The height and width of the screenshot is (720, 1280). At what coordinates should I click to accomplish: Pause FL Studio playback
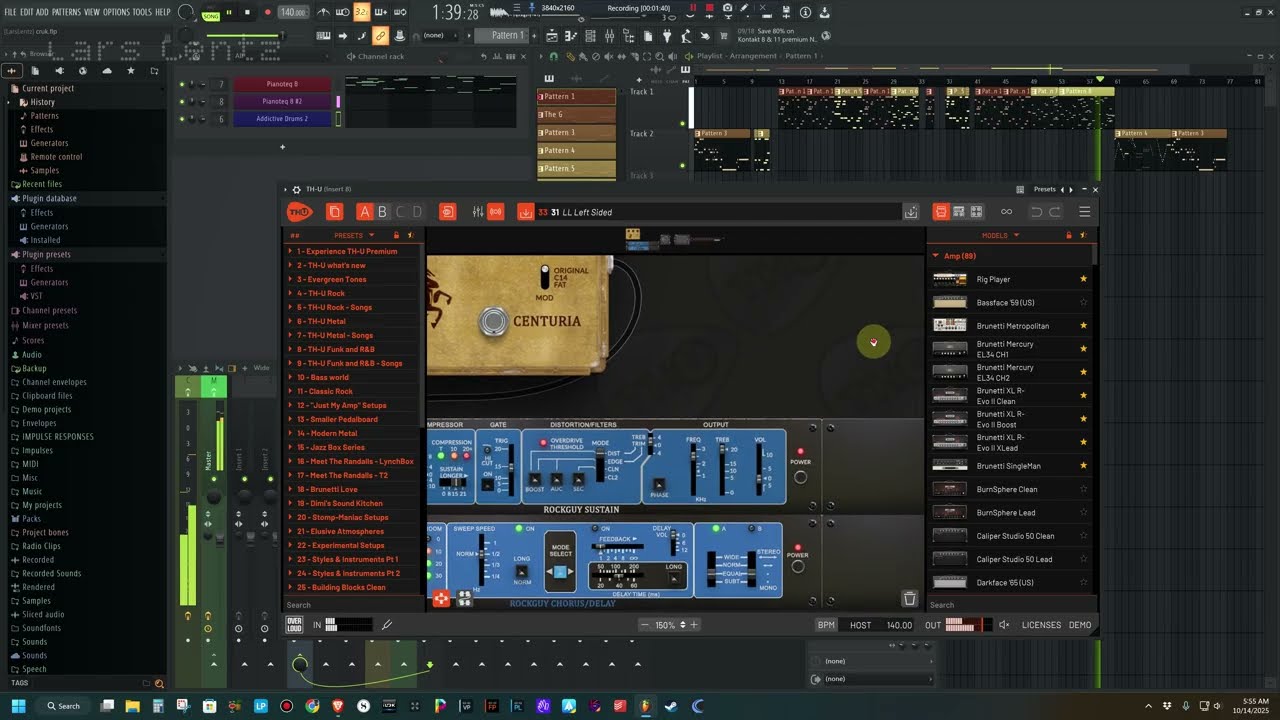[229, 12]
